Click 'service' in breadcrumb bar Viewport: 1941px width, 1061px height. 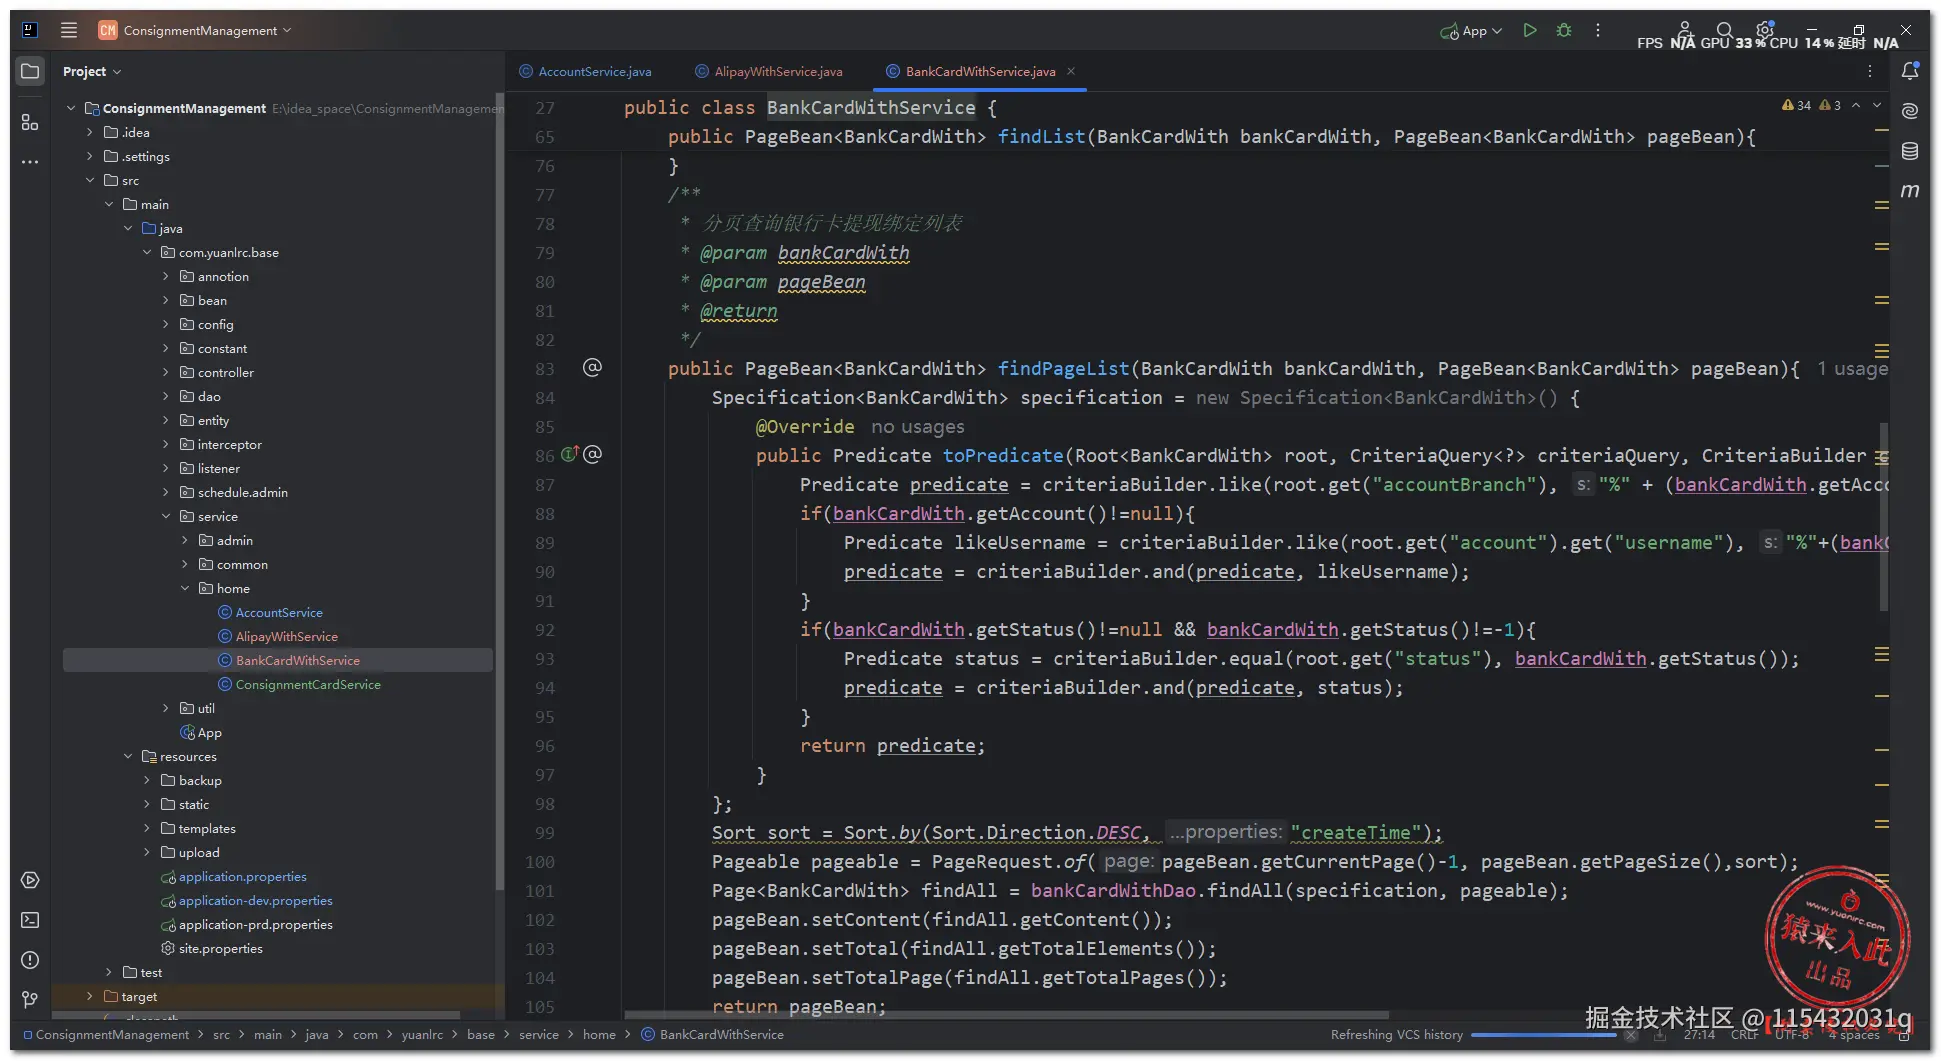[x=539, y=1035]
